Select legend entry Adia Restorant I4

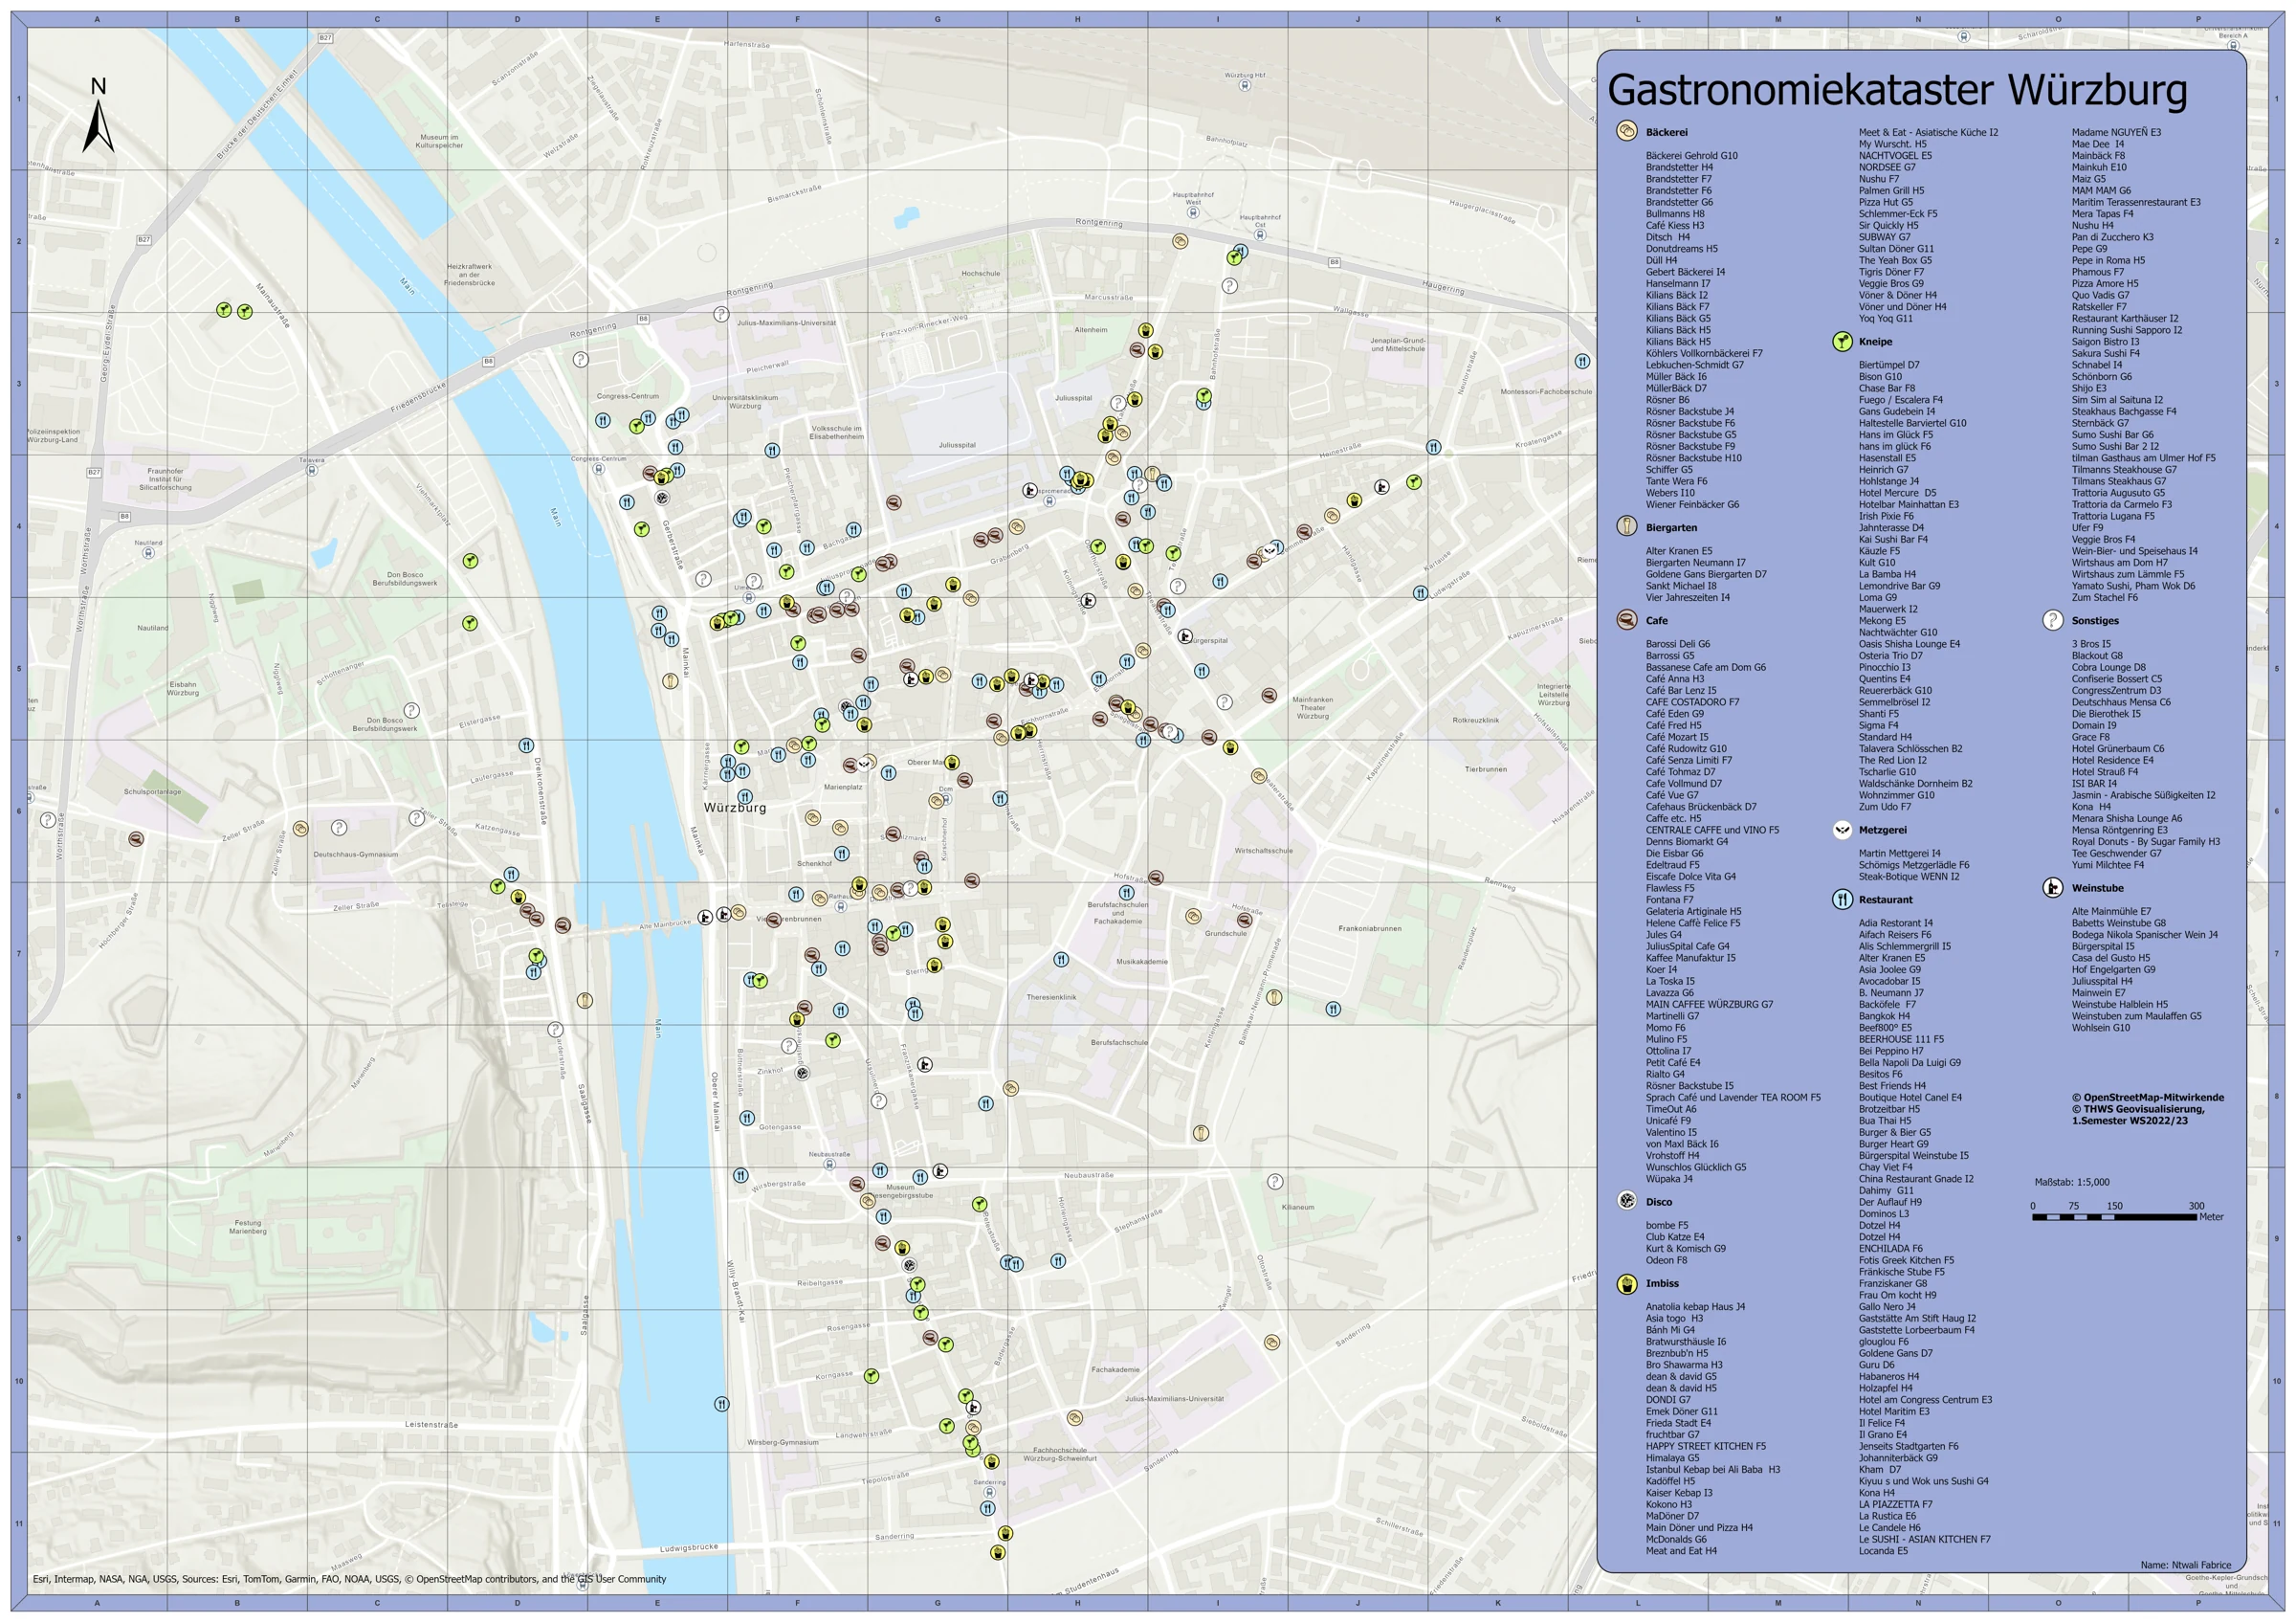[1895, 923]
